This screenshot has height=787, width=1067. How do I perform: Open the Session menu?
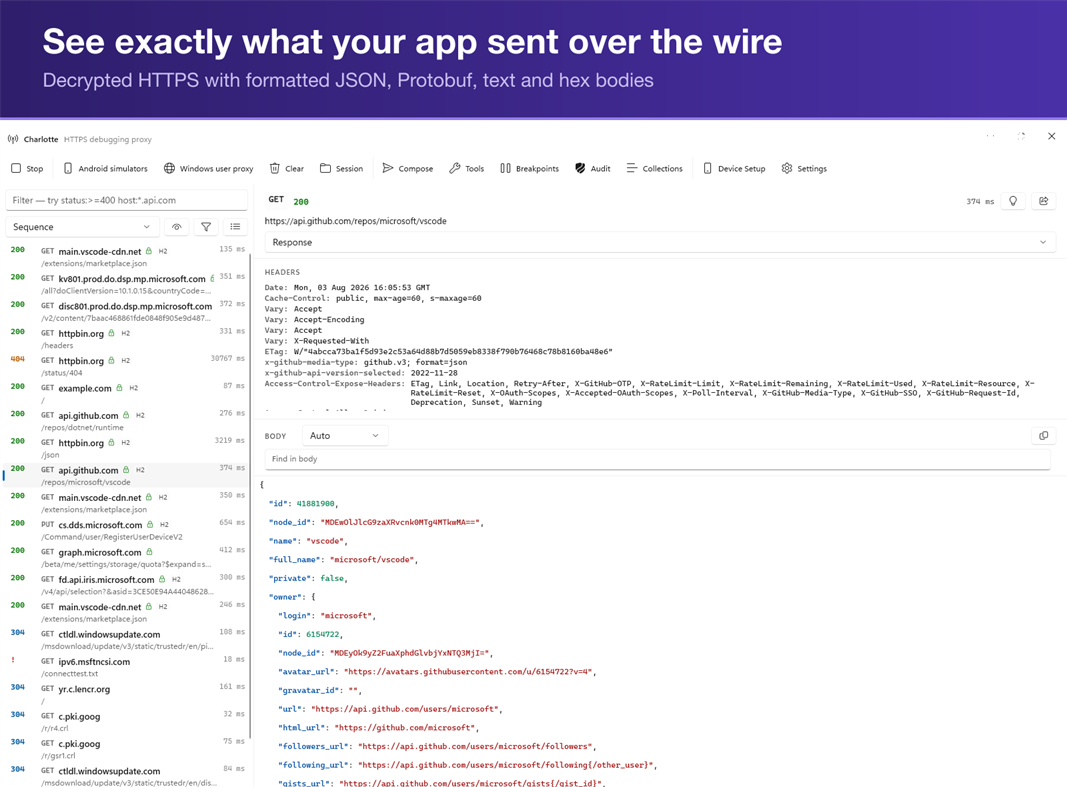342,169
